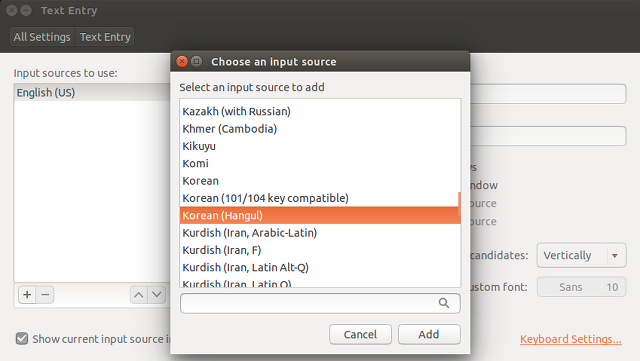The width and height of the screenshot is (640, 361).
Task: Select Kurdish (Iran, Latin Alt-Q)
Action: (x=320, y=267)
